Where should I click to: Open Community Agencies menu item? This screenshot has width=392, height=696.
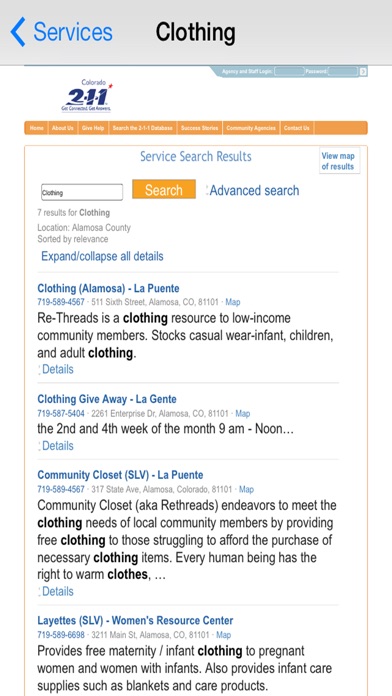251,128
